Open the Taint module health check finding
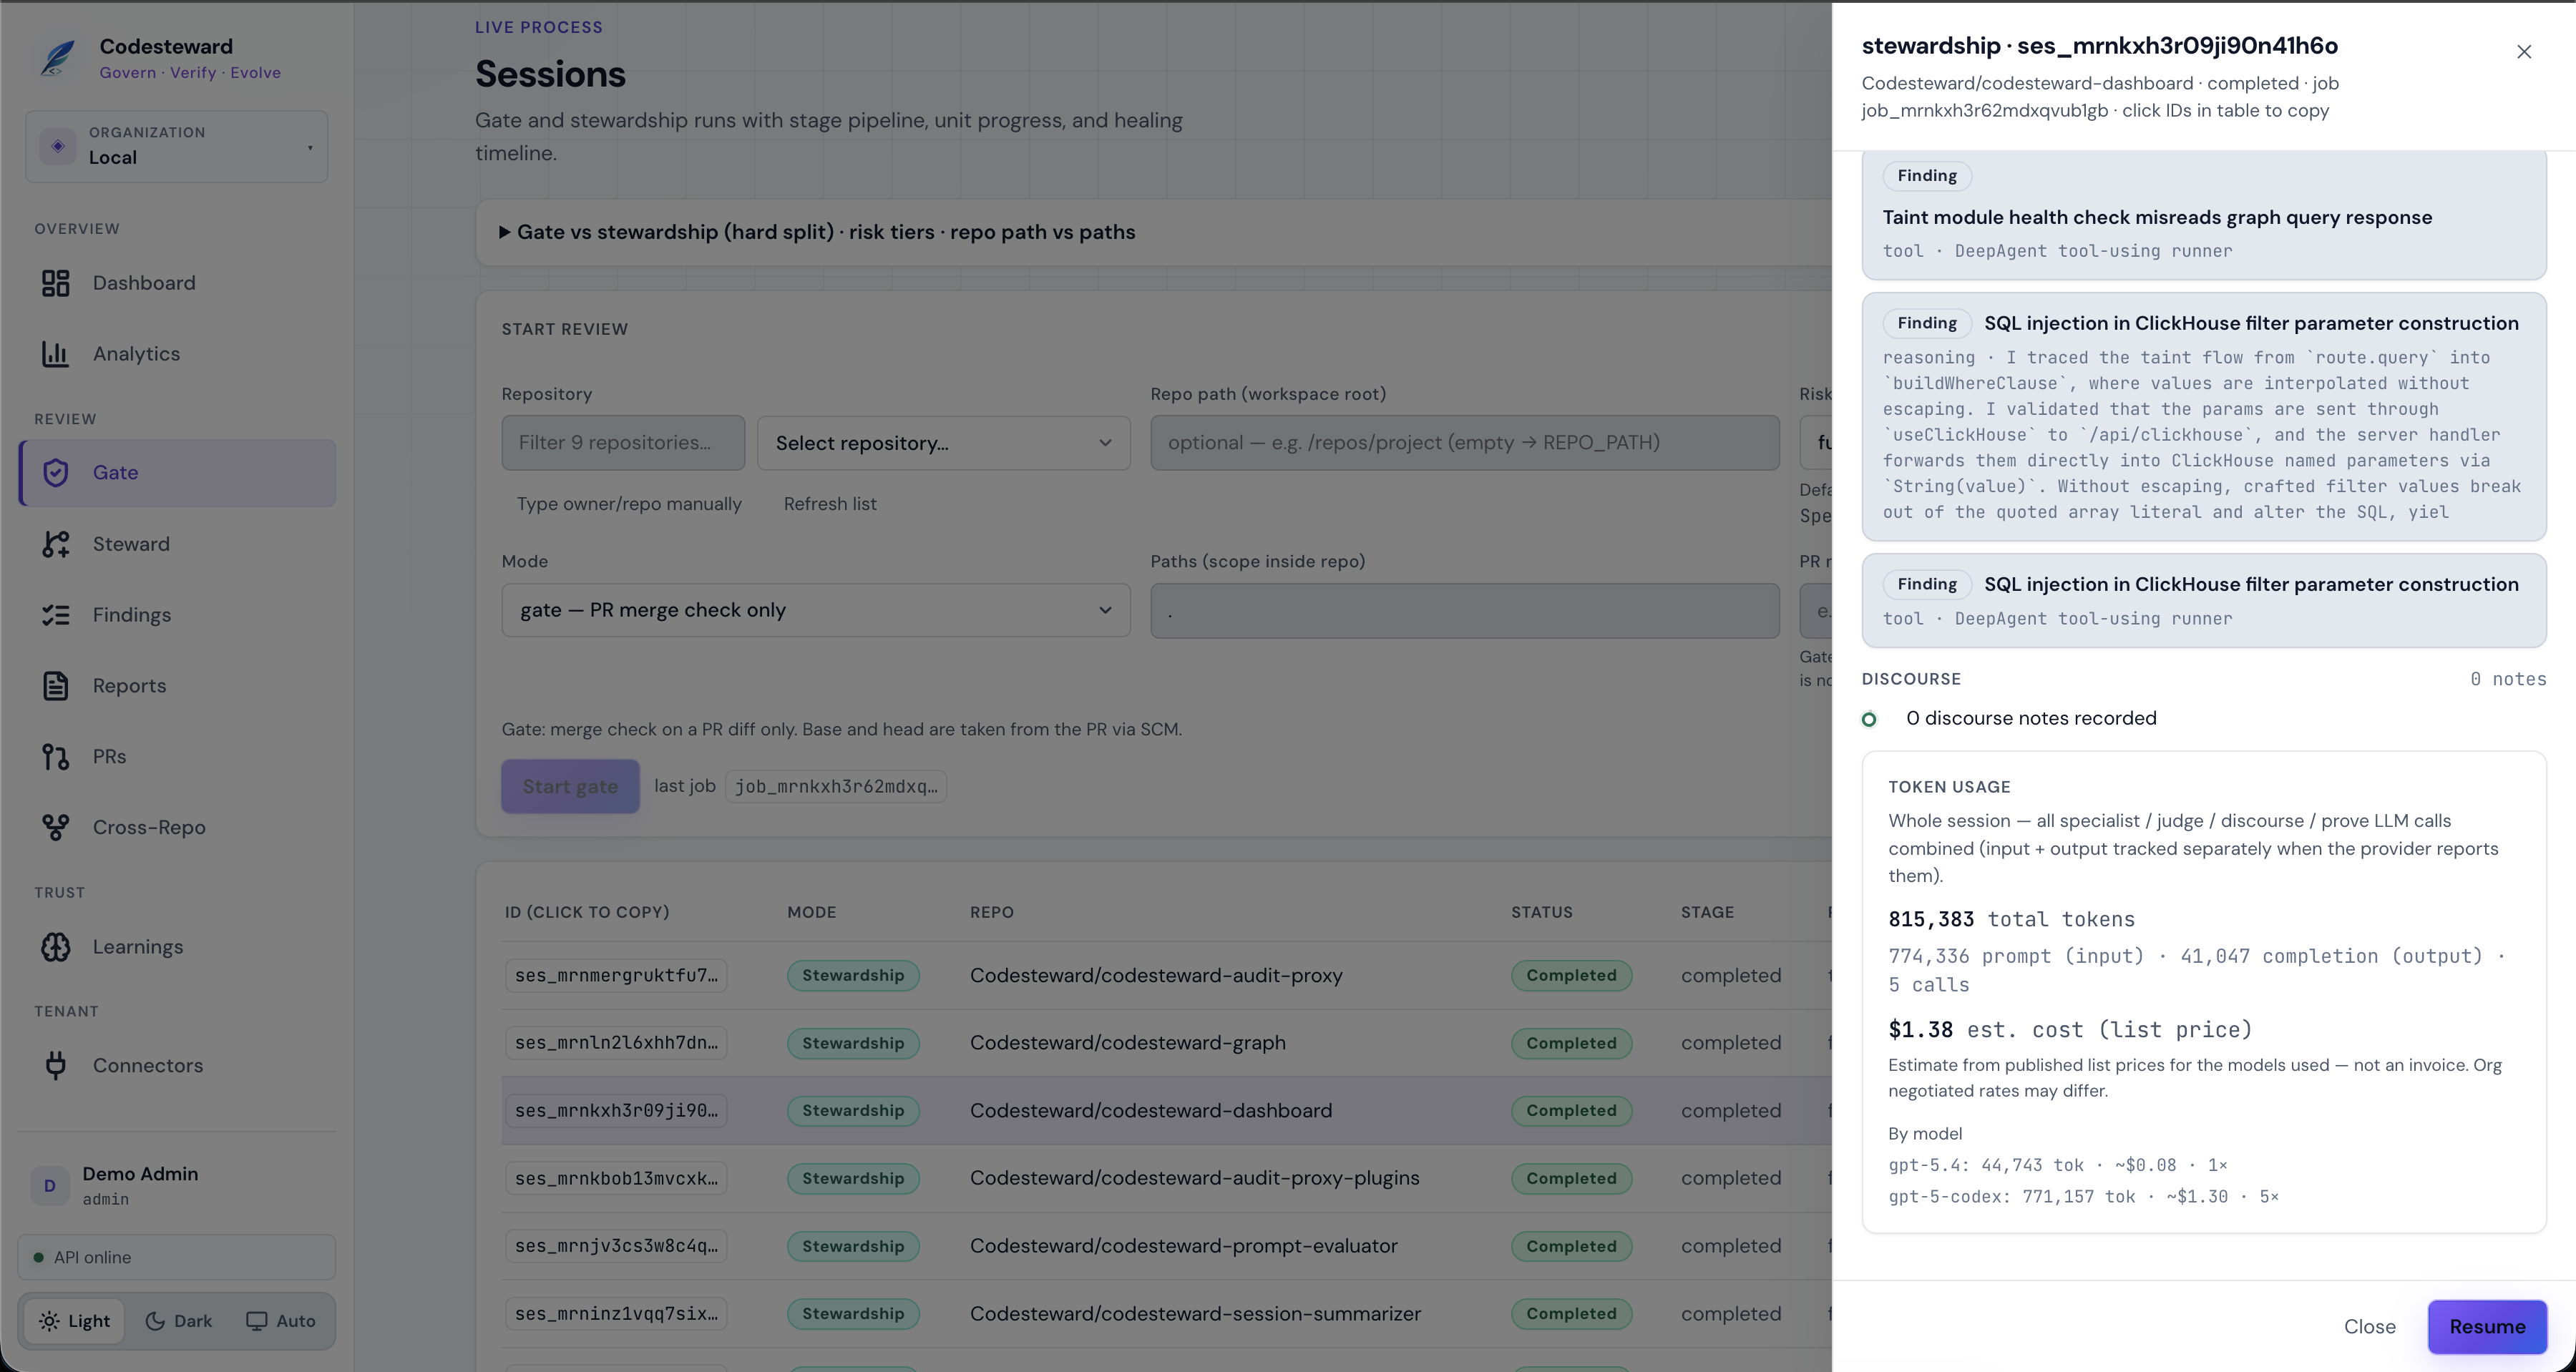This screenshot has width=2576, height=1372. point(2204,215)
